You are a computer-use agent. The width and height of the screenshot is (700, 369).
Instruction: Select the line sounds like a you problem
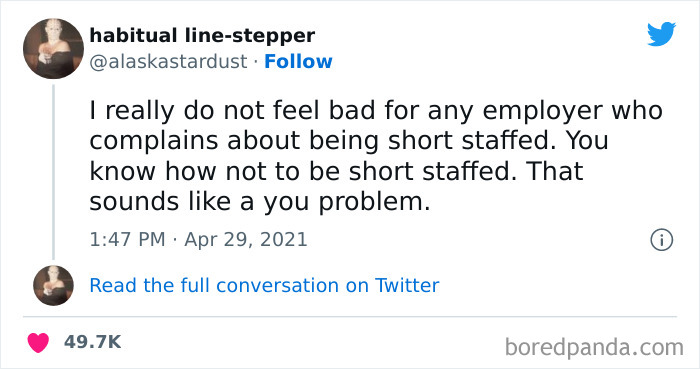coord(260,202)
